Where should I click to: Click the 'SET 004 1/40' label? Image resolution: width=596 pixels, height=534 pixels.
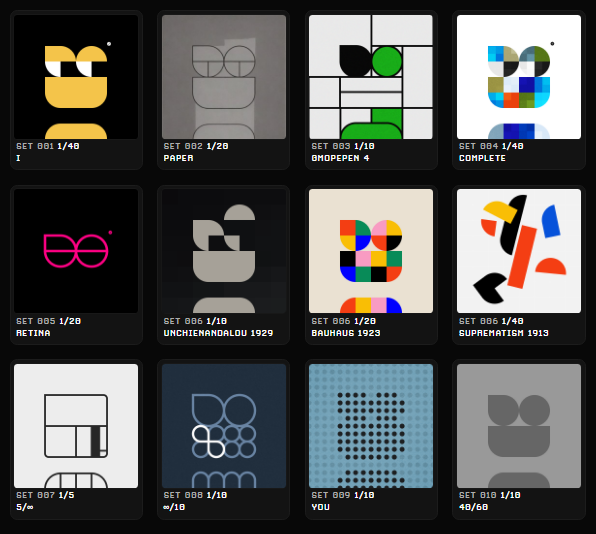[491, 146]
